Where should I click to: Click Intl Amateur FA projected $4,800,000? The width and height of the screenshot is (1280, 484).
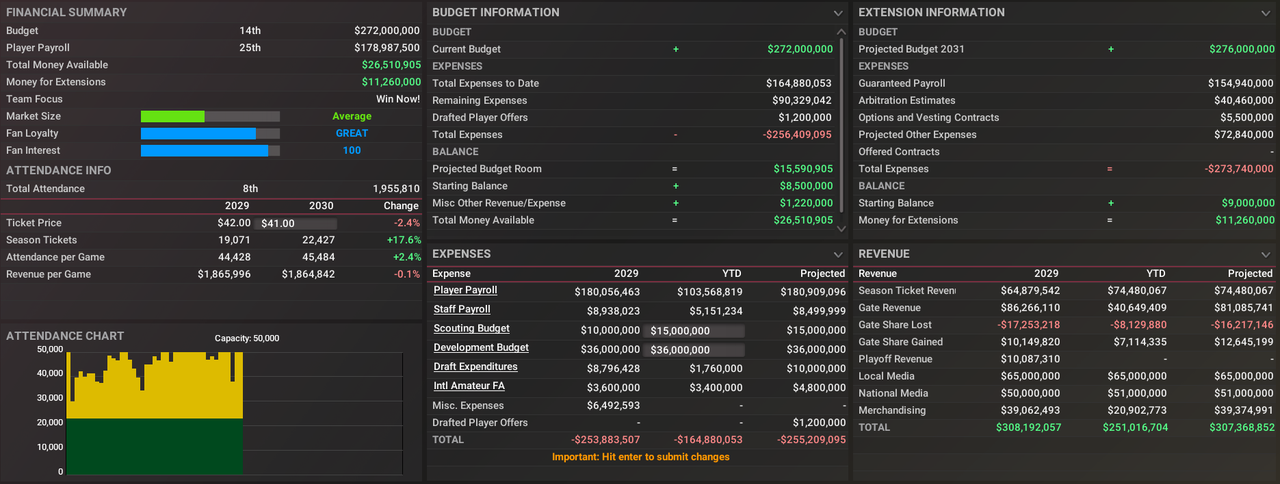tap(819, 386)
